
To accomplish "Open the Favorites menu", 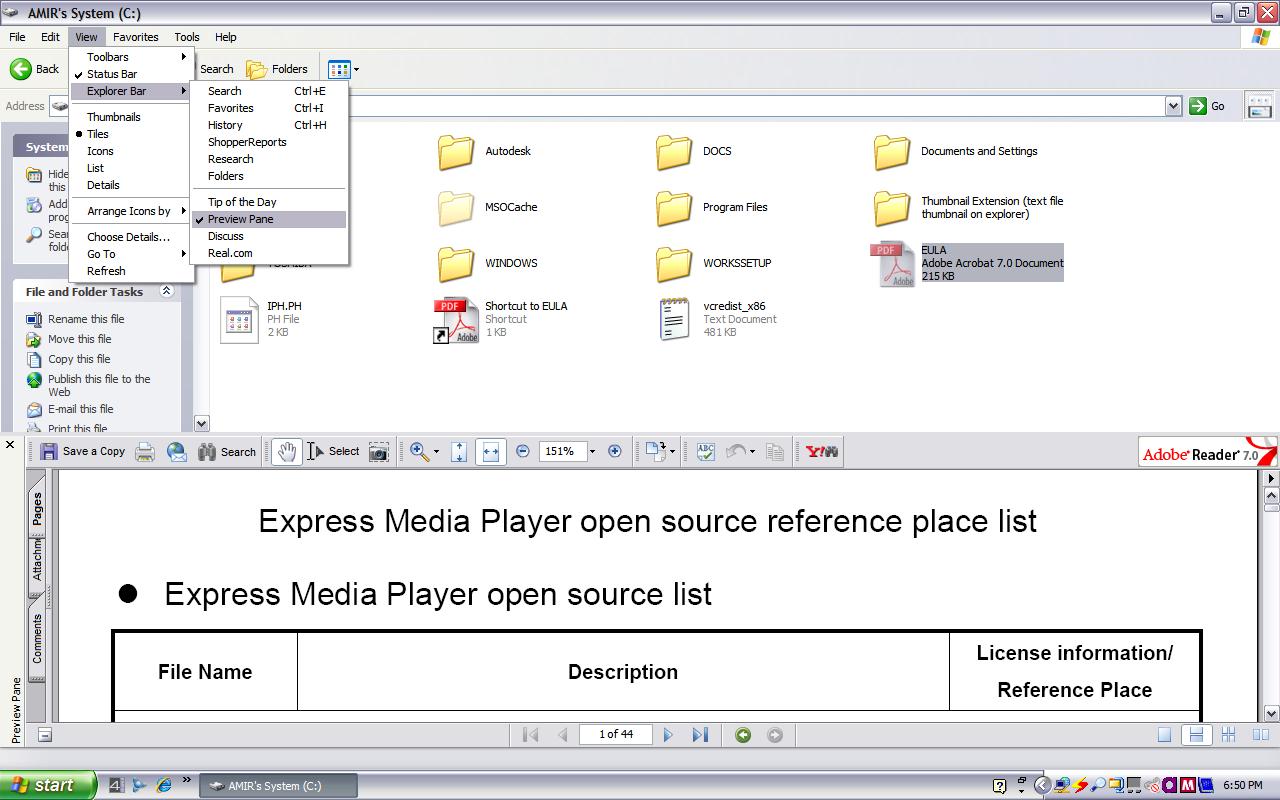I will (135, 37).
